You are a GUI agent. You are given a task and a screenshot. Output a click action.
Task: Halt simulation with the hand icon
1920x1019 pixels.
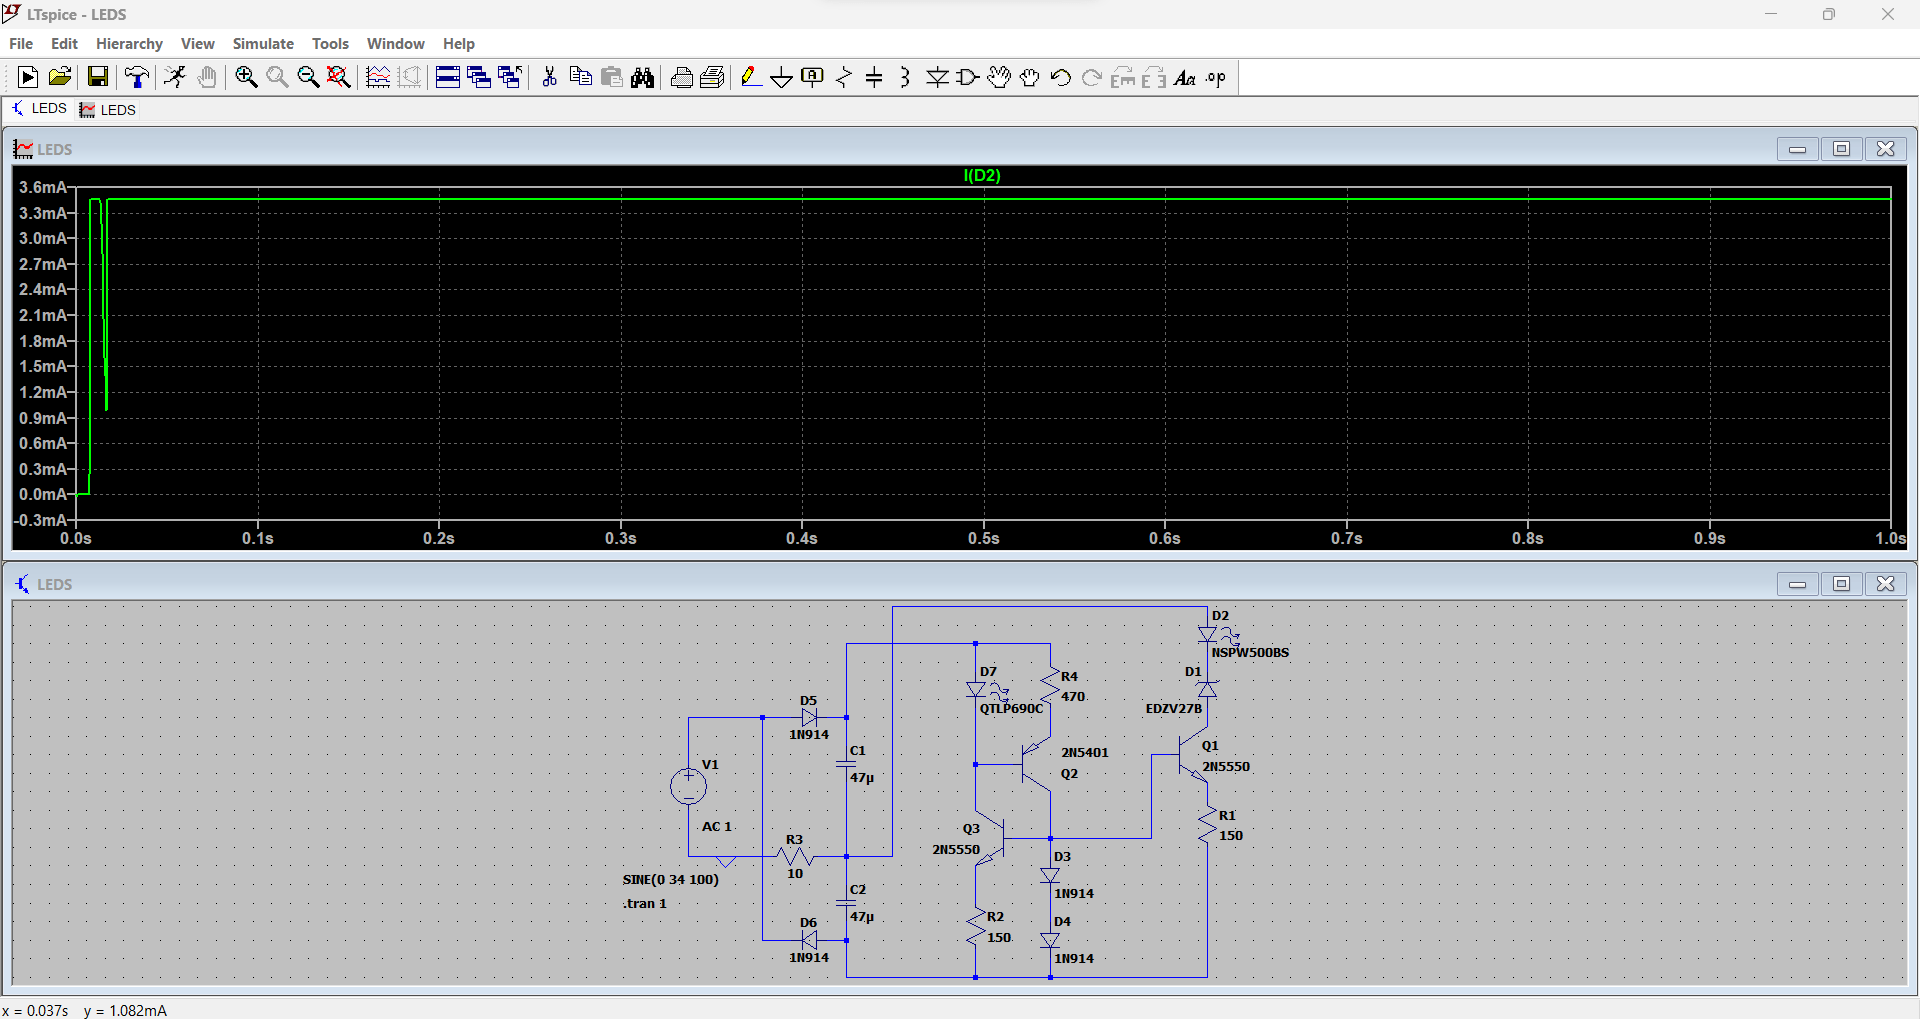(207, 77)
